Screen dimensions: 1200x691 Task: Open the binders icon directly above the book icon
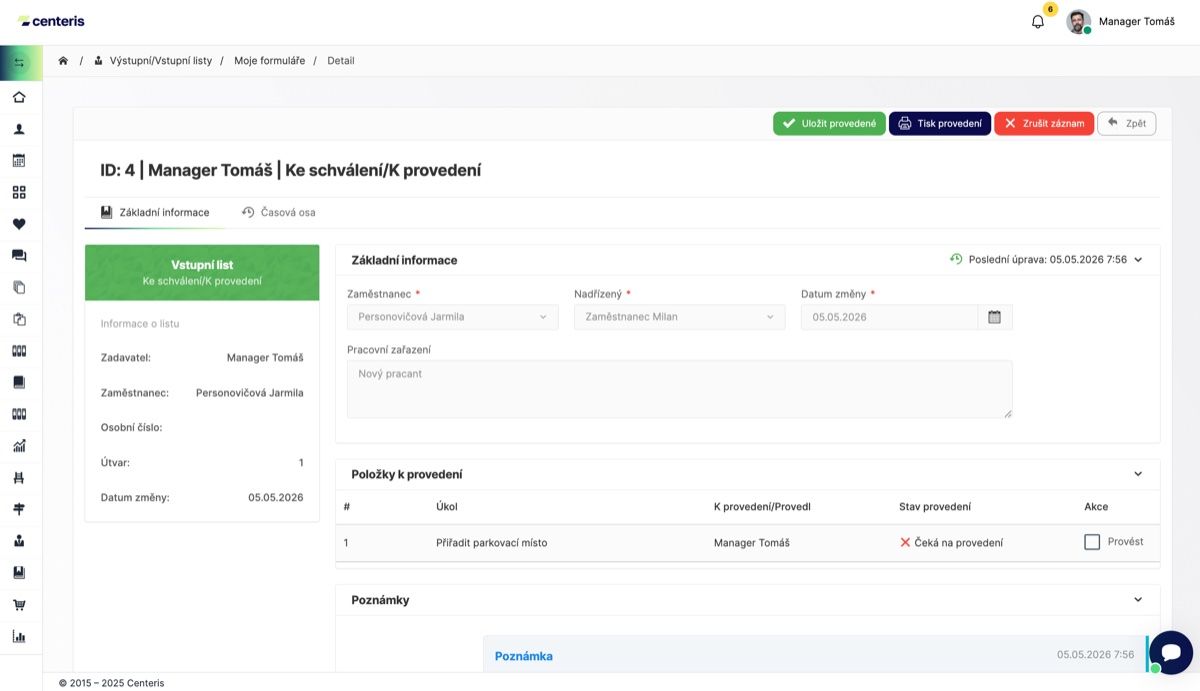(x=19, y=351)
